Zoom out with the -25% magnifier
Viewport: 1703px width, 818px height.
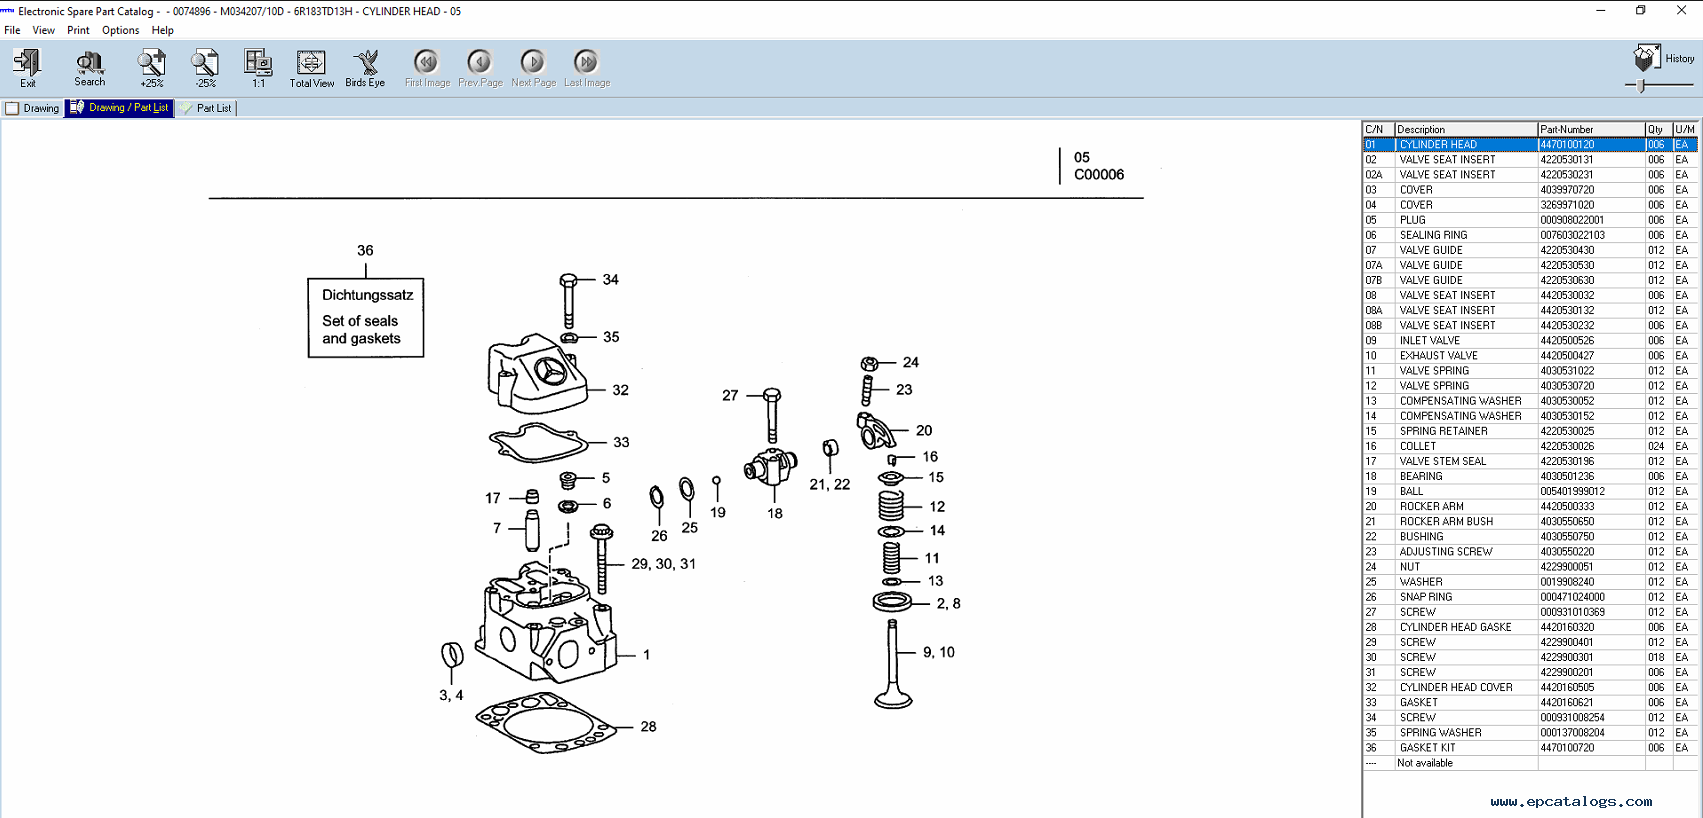(x=205, y=66)
